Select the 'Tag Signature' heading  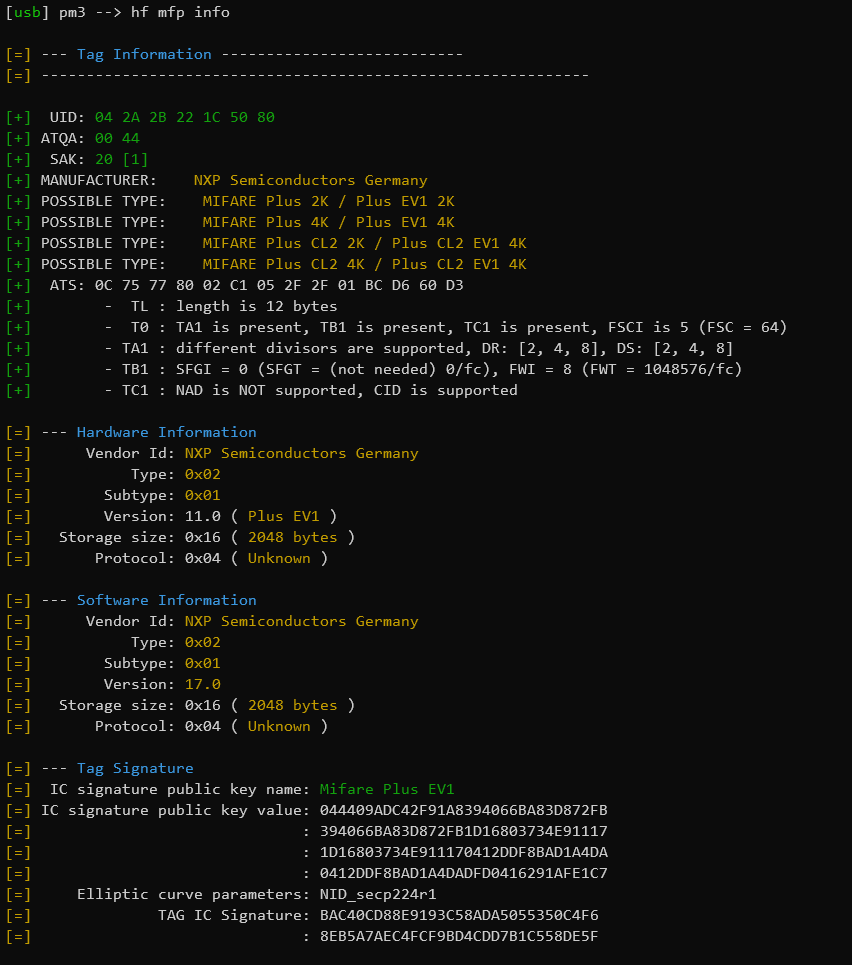[135, 768]
